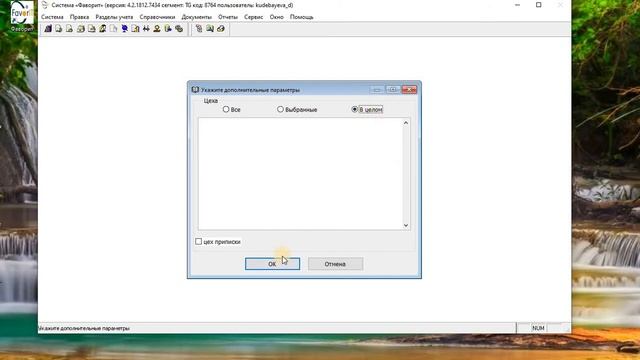Open the 'Отчеты' menu

click(x=228, y=17)
